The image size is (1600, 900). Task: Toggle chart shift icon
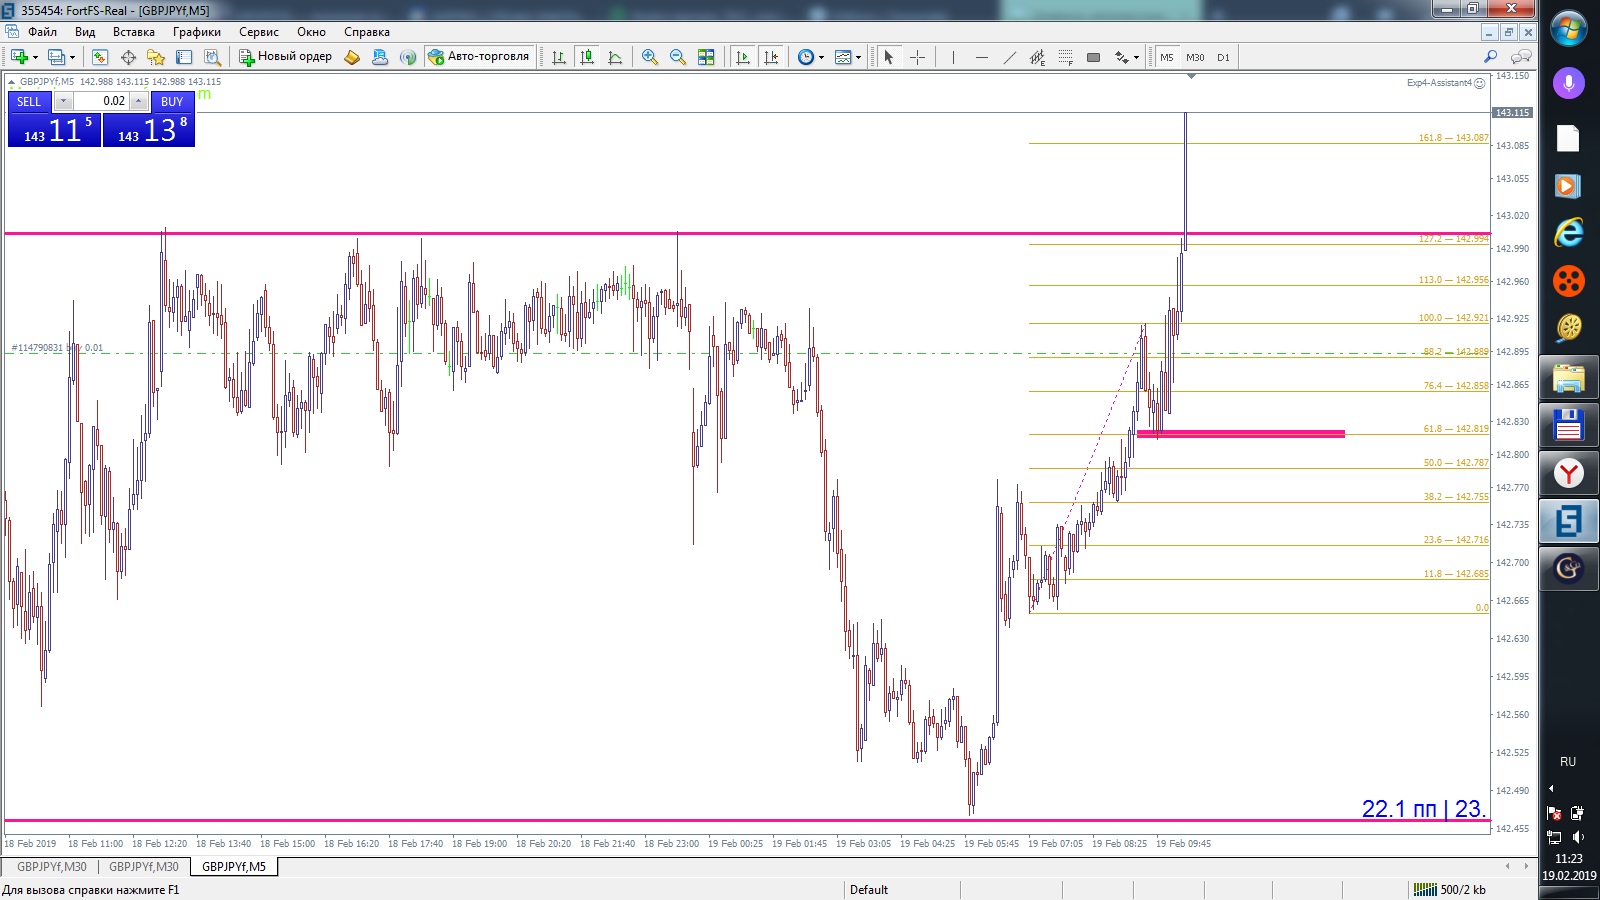pyautogui.click(x=770, y=57)
